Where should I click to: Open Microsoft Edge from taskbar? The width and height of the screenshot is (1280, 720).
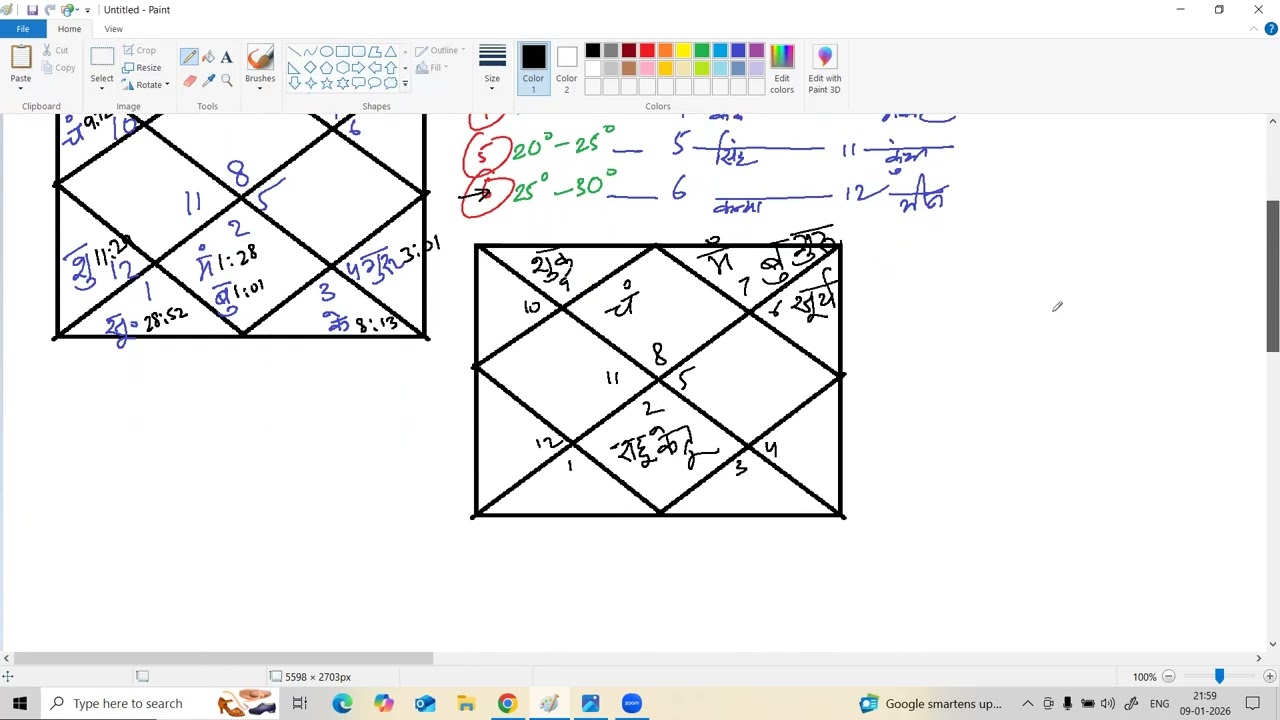(342, 704)
